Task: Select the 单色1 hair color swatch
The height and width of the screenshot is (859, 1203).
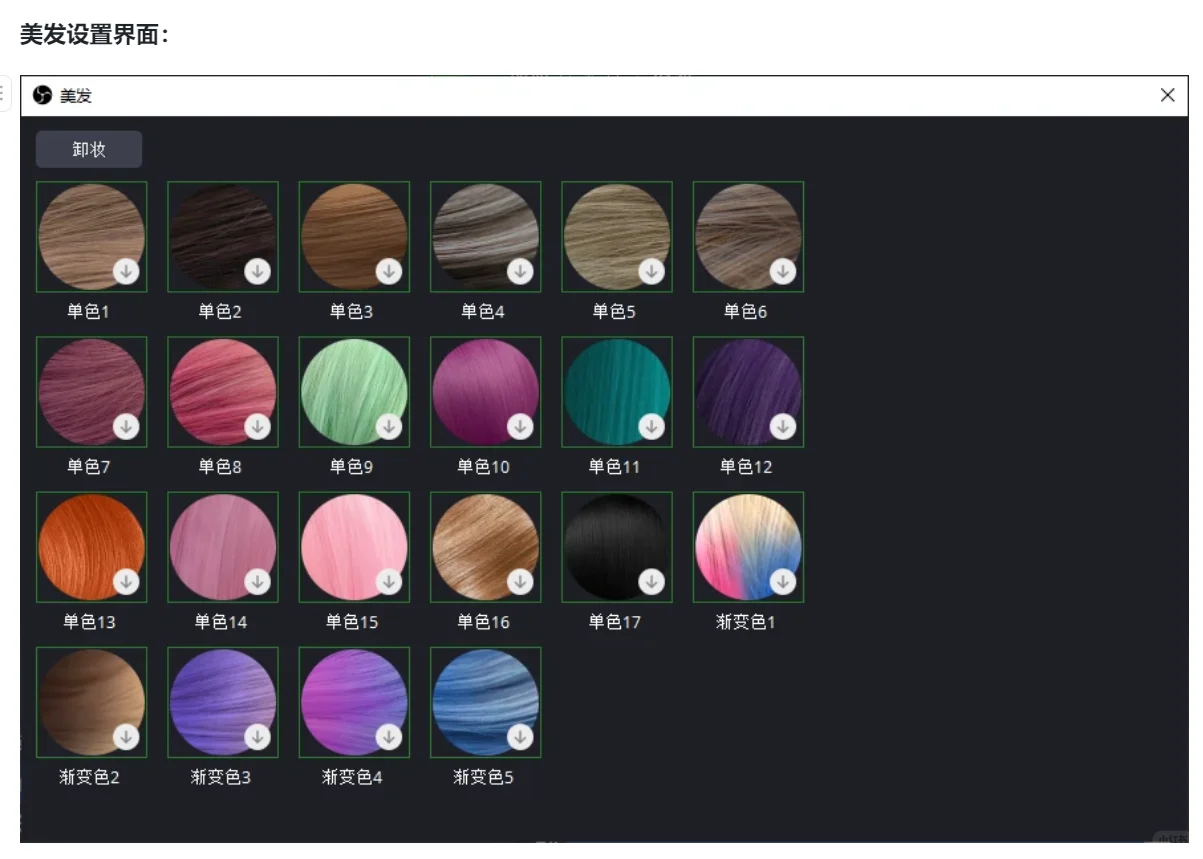Action: [x=92, y=237]
